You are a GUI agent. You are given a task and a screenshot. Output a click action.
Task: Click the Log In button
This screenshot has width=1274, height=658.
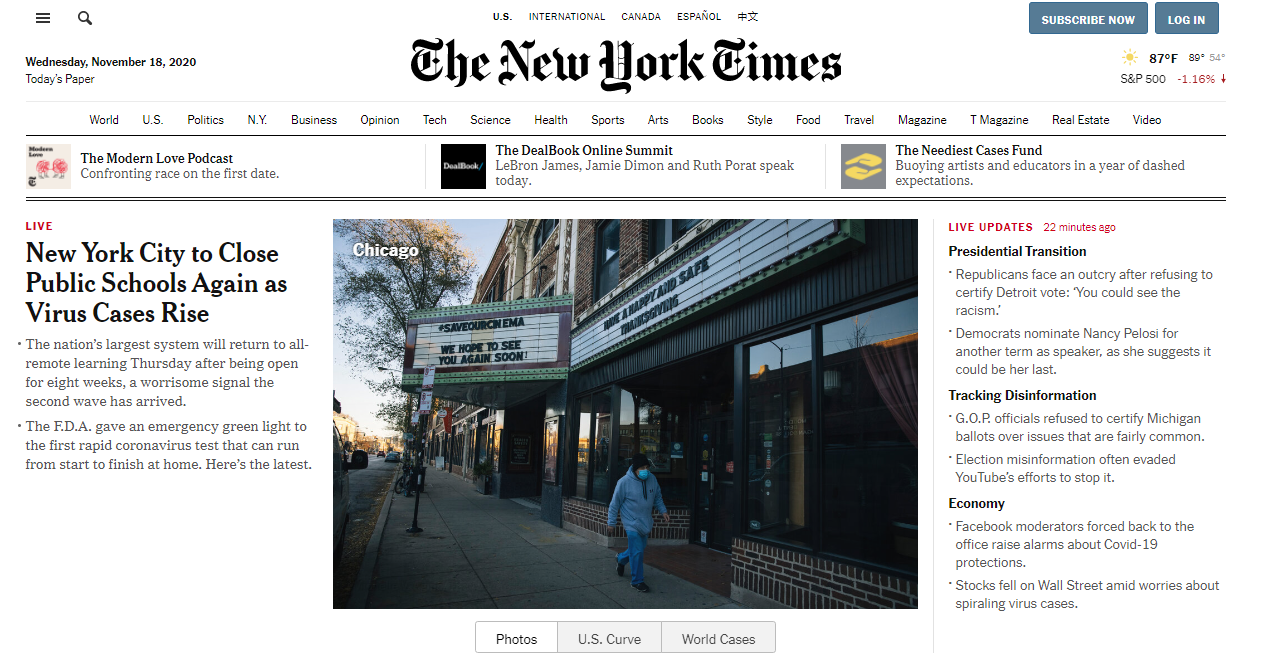coord(1186,19)
